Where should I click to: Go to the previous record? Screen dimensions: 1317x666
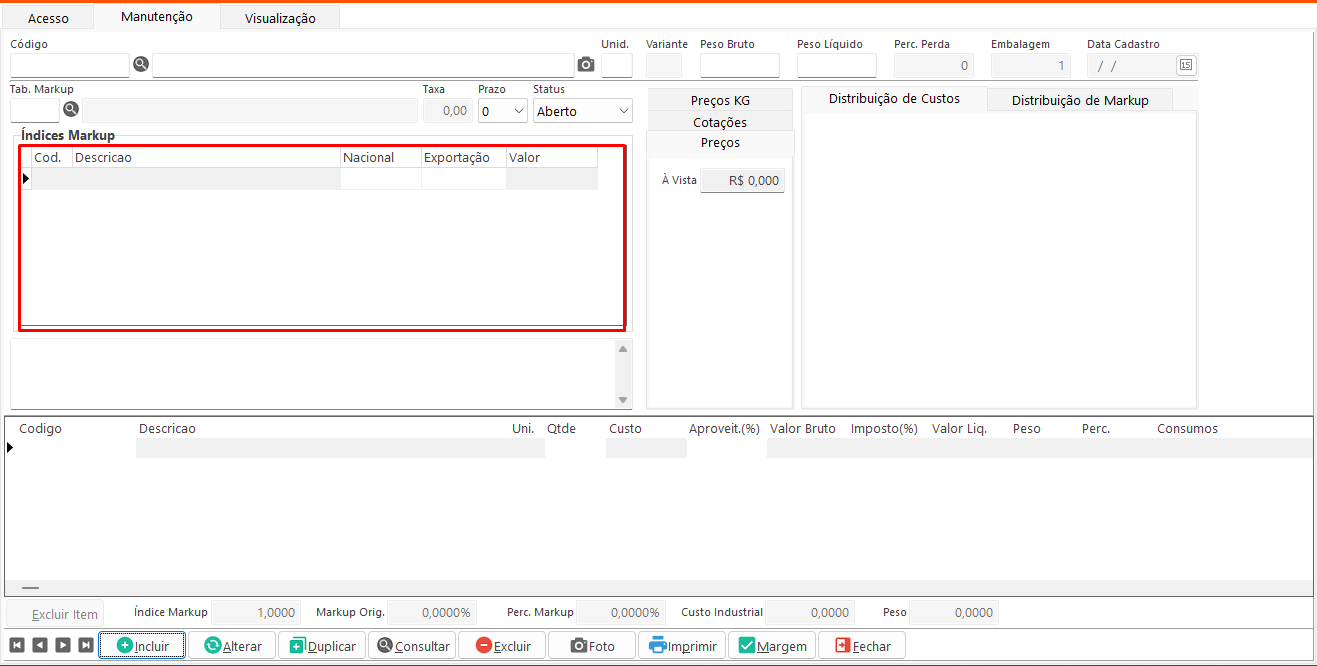40,645
